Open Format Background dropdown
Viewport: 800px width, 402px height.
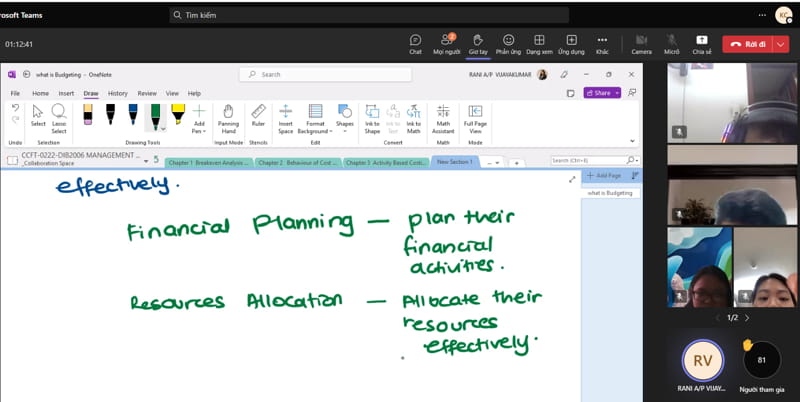(x=315, y=118)
